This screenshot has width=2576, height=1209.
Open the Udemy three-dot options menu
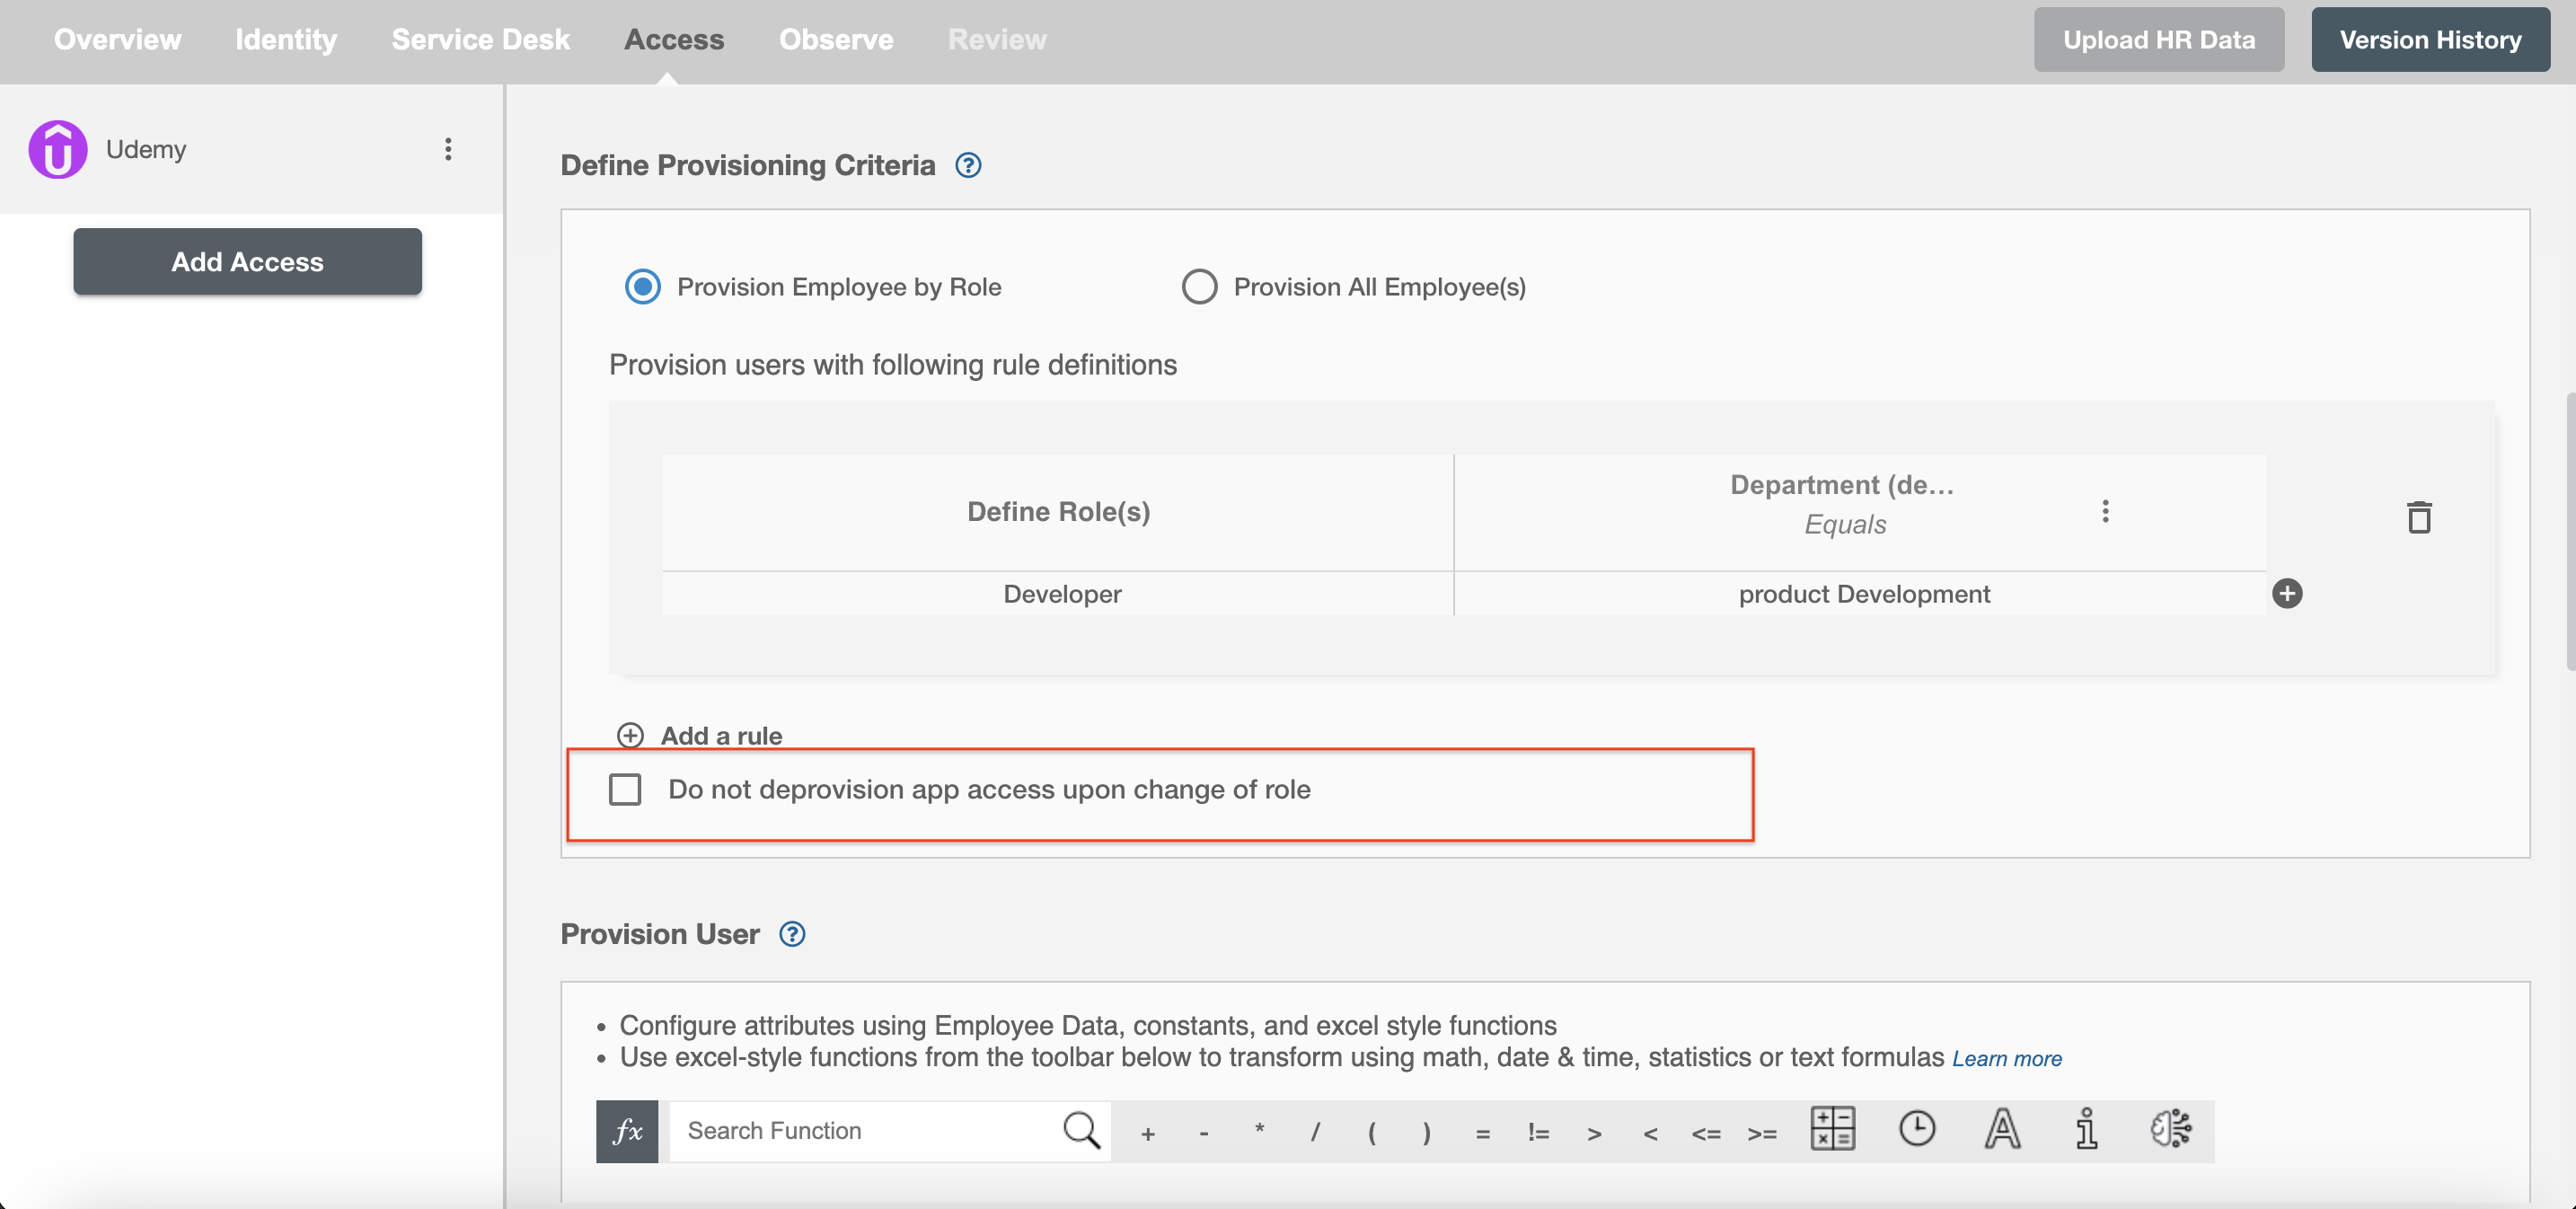tap(448, 149)
